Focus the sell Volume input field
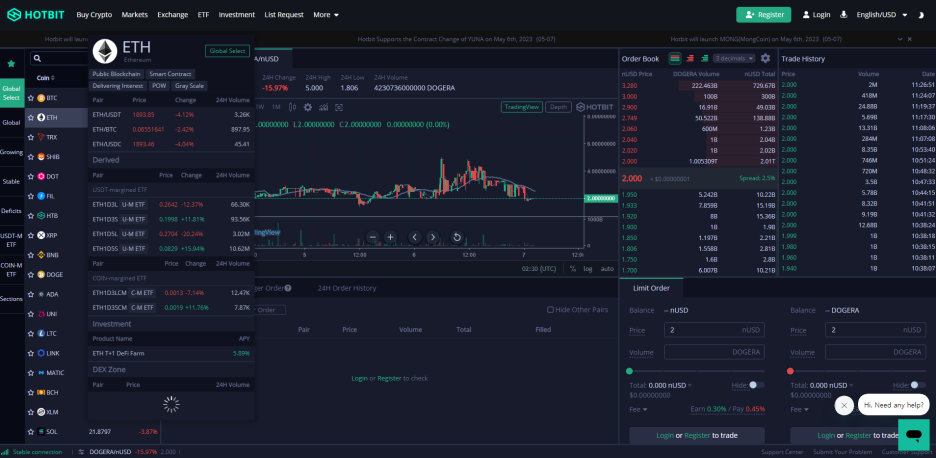Screen dimensions: 936x458 point(875,352)
